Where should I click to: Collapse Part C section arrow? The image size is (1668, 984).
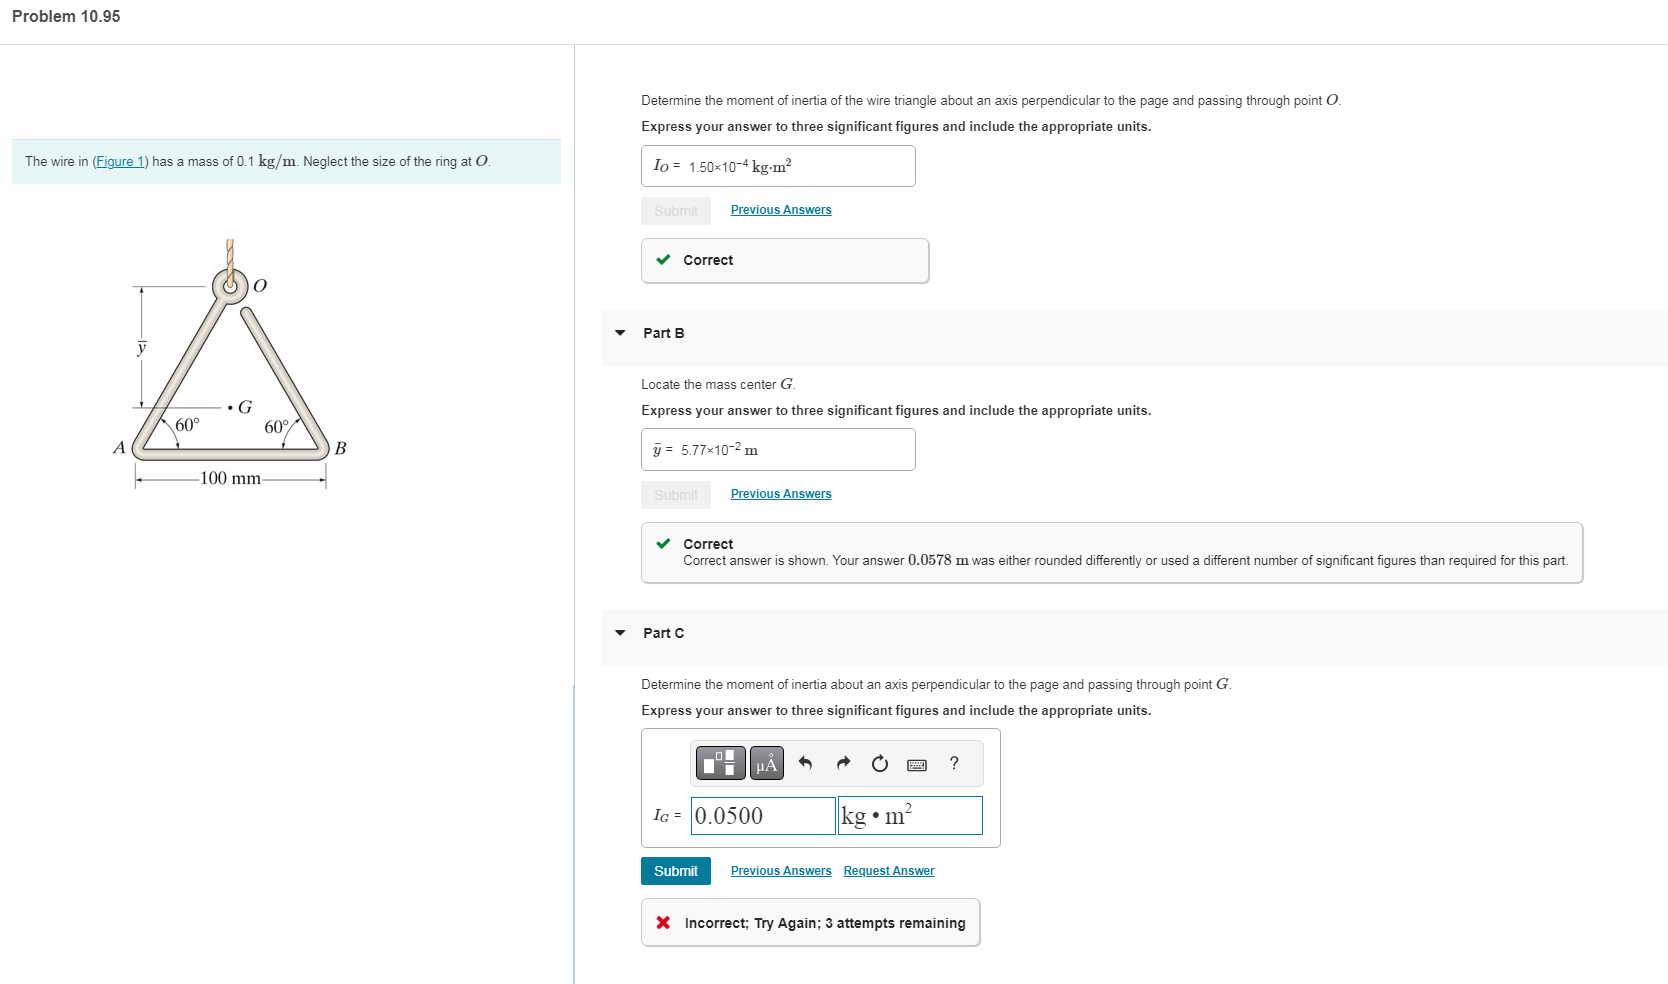pyautogui.click(x=620, y=633)
